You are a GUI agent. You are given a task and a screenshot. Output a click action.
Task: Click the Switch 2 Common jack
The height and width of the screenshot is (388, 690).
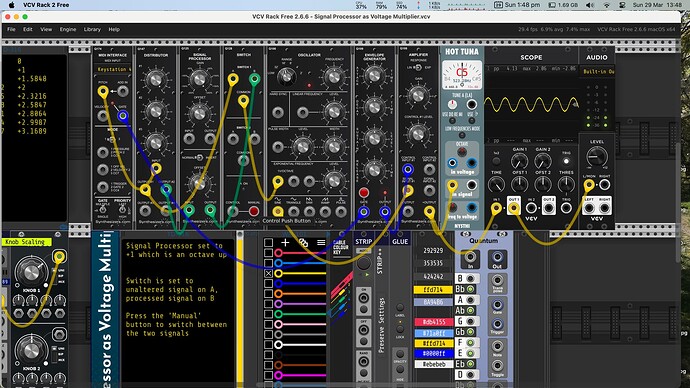[243, 160]
